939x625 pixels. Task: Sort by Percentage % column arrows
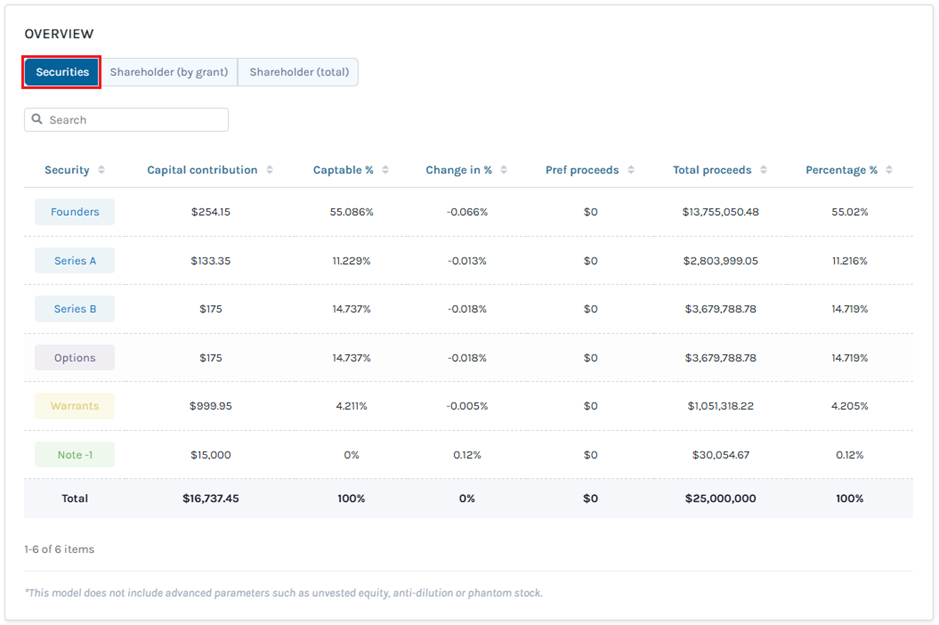(x=889, y=170)
